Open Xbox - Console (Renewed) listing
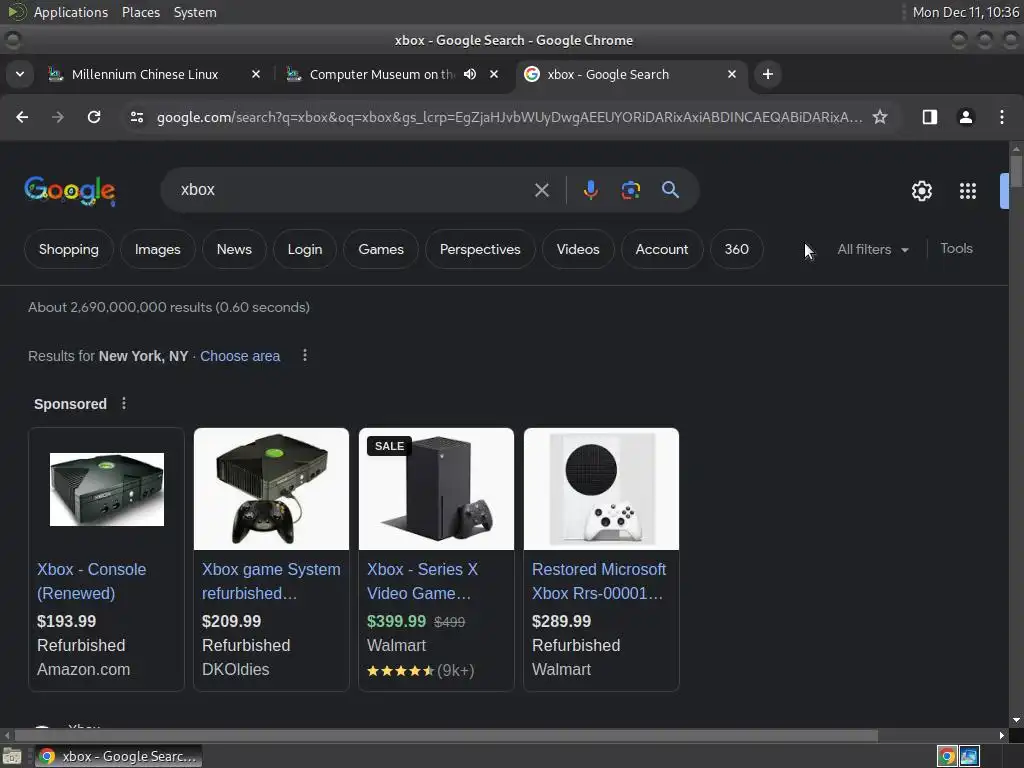 click(91, 581)
